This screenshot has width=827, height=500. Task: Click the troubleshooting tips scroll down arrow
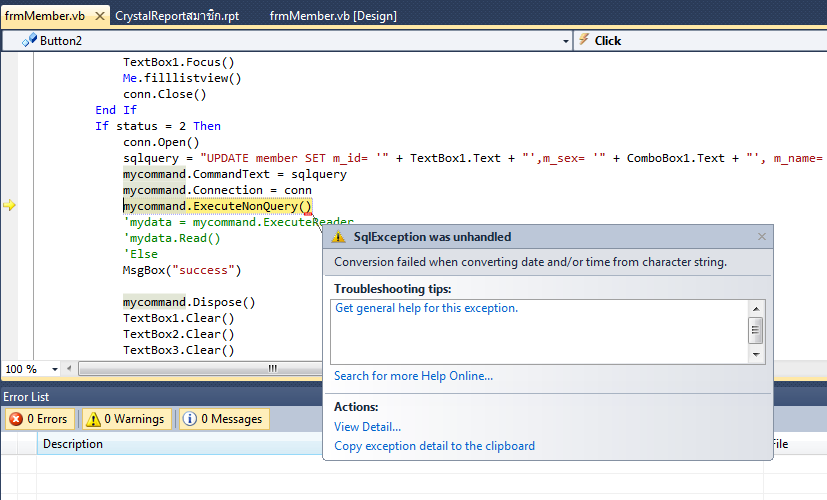tap(757, 354)
